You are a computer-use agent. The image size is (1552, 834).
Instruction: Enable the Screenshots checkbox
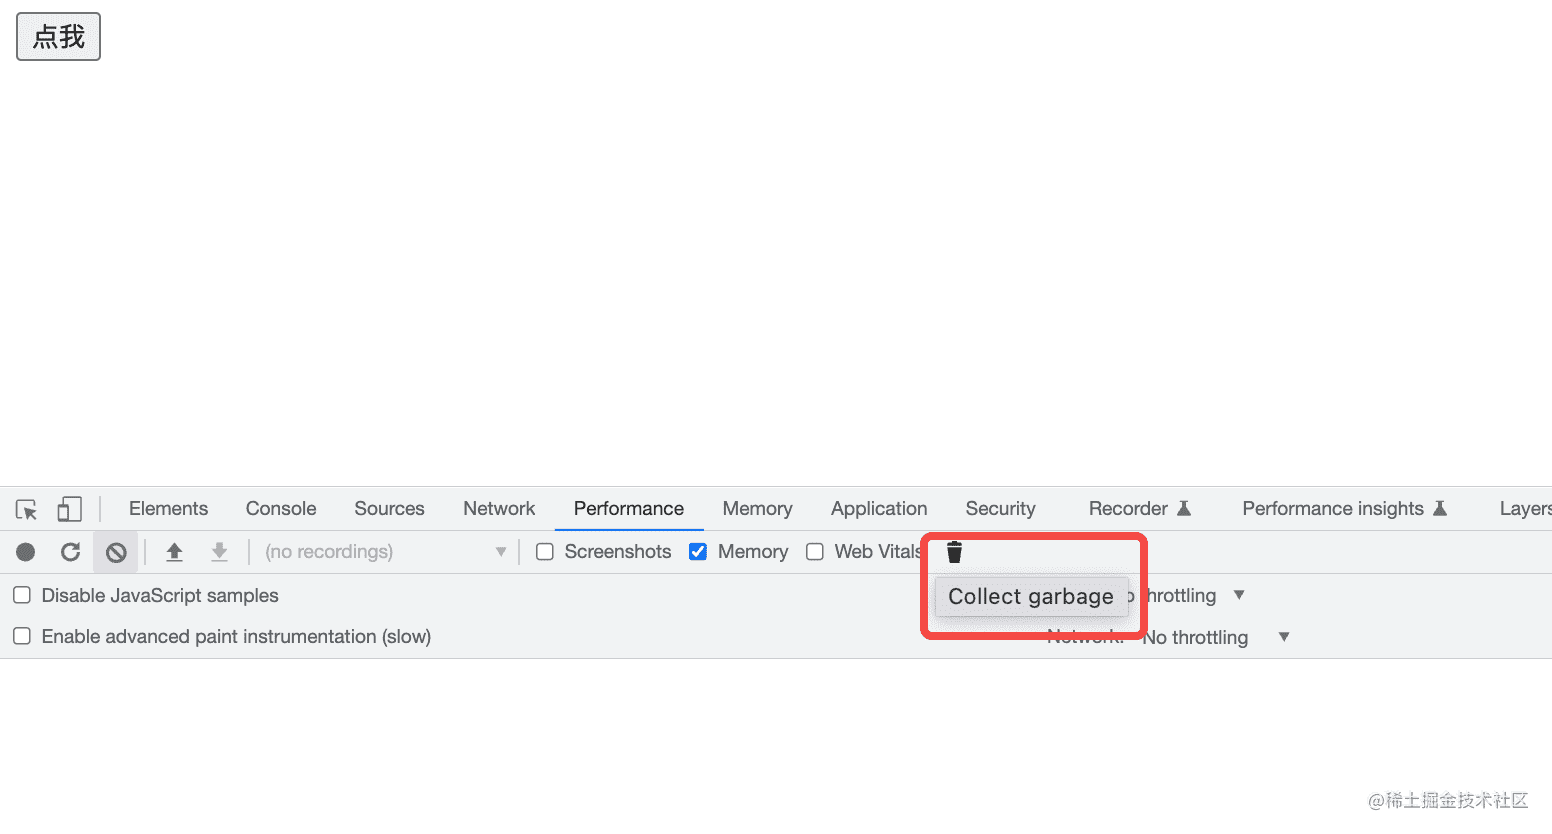coord(545,552)
